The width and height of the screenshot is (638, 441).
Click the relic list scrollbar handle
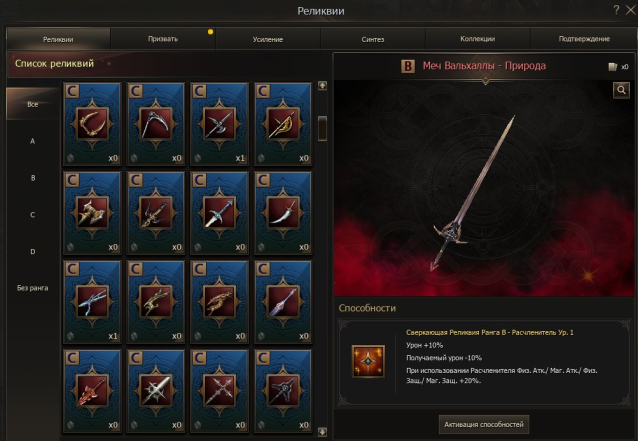coord(322,128)
